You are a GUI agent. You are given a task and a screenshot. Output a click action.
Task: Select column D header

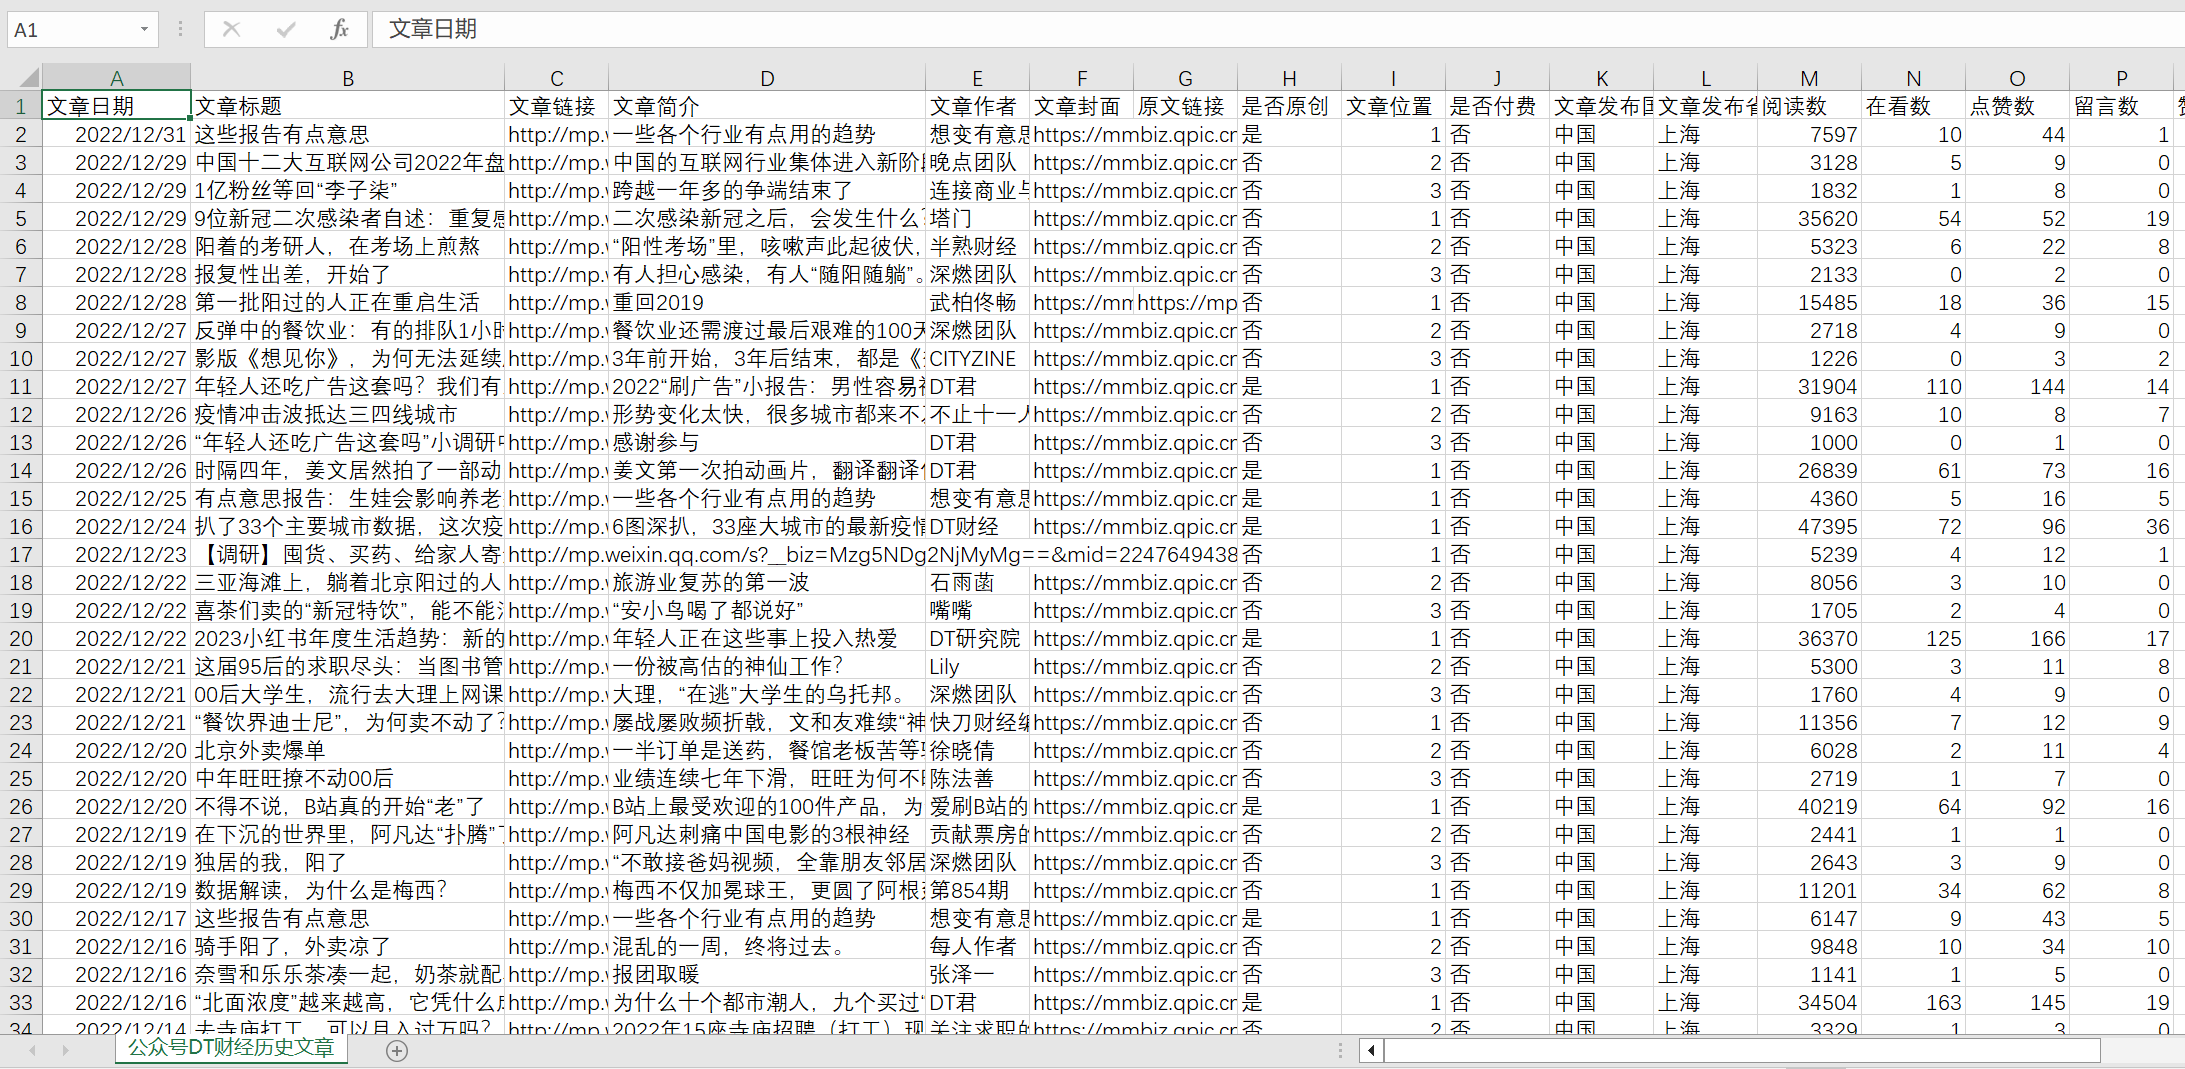[x=767, y=78]
